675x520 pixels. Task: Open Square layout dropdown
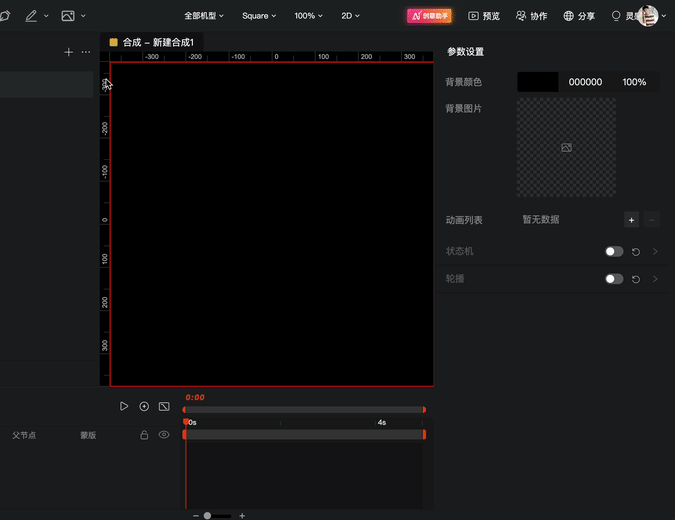(x=259, y=16)
